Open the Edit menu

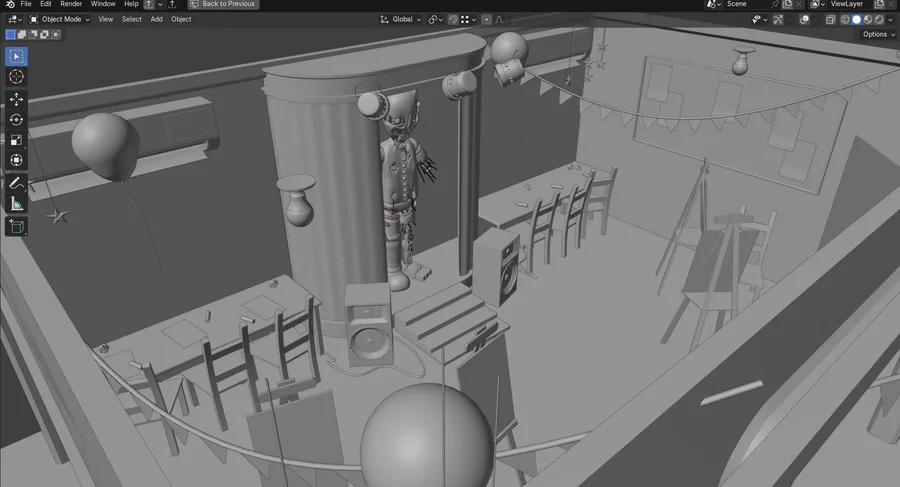tap(46, 3)
